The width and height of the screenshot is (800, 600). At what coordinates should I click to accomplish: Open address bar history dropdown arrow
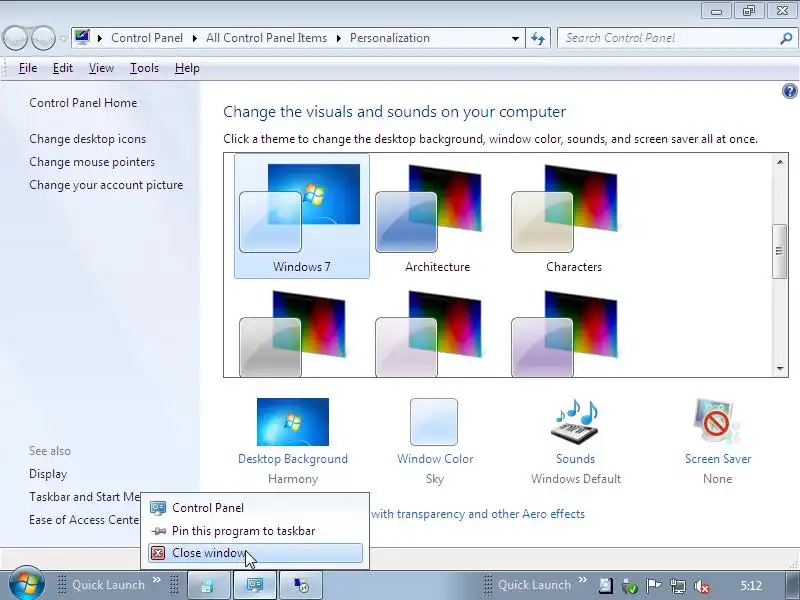pos(515,38)
